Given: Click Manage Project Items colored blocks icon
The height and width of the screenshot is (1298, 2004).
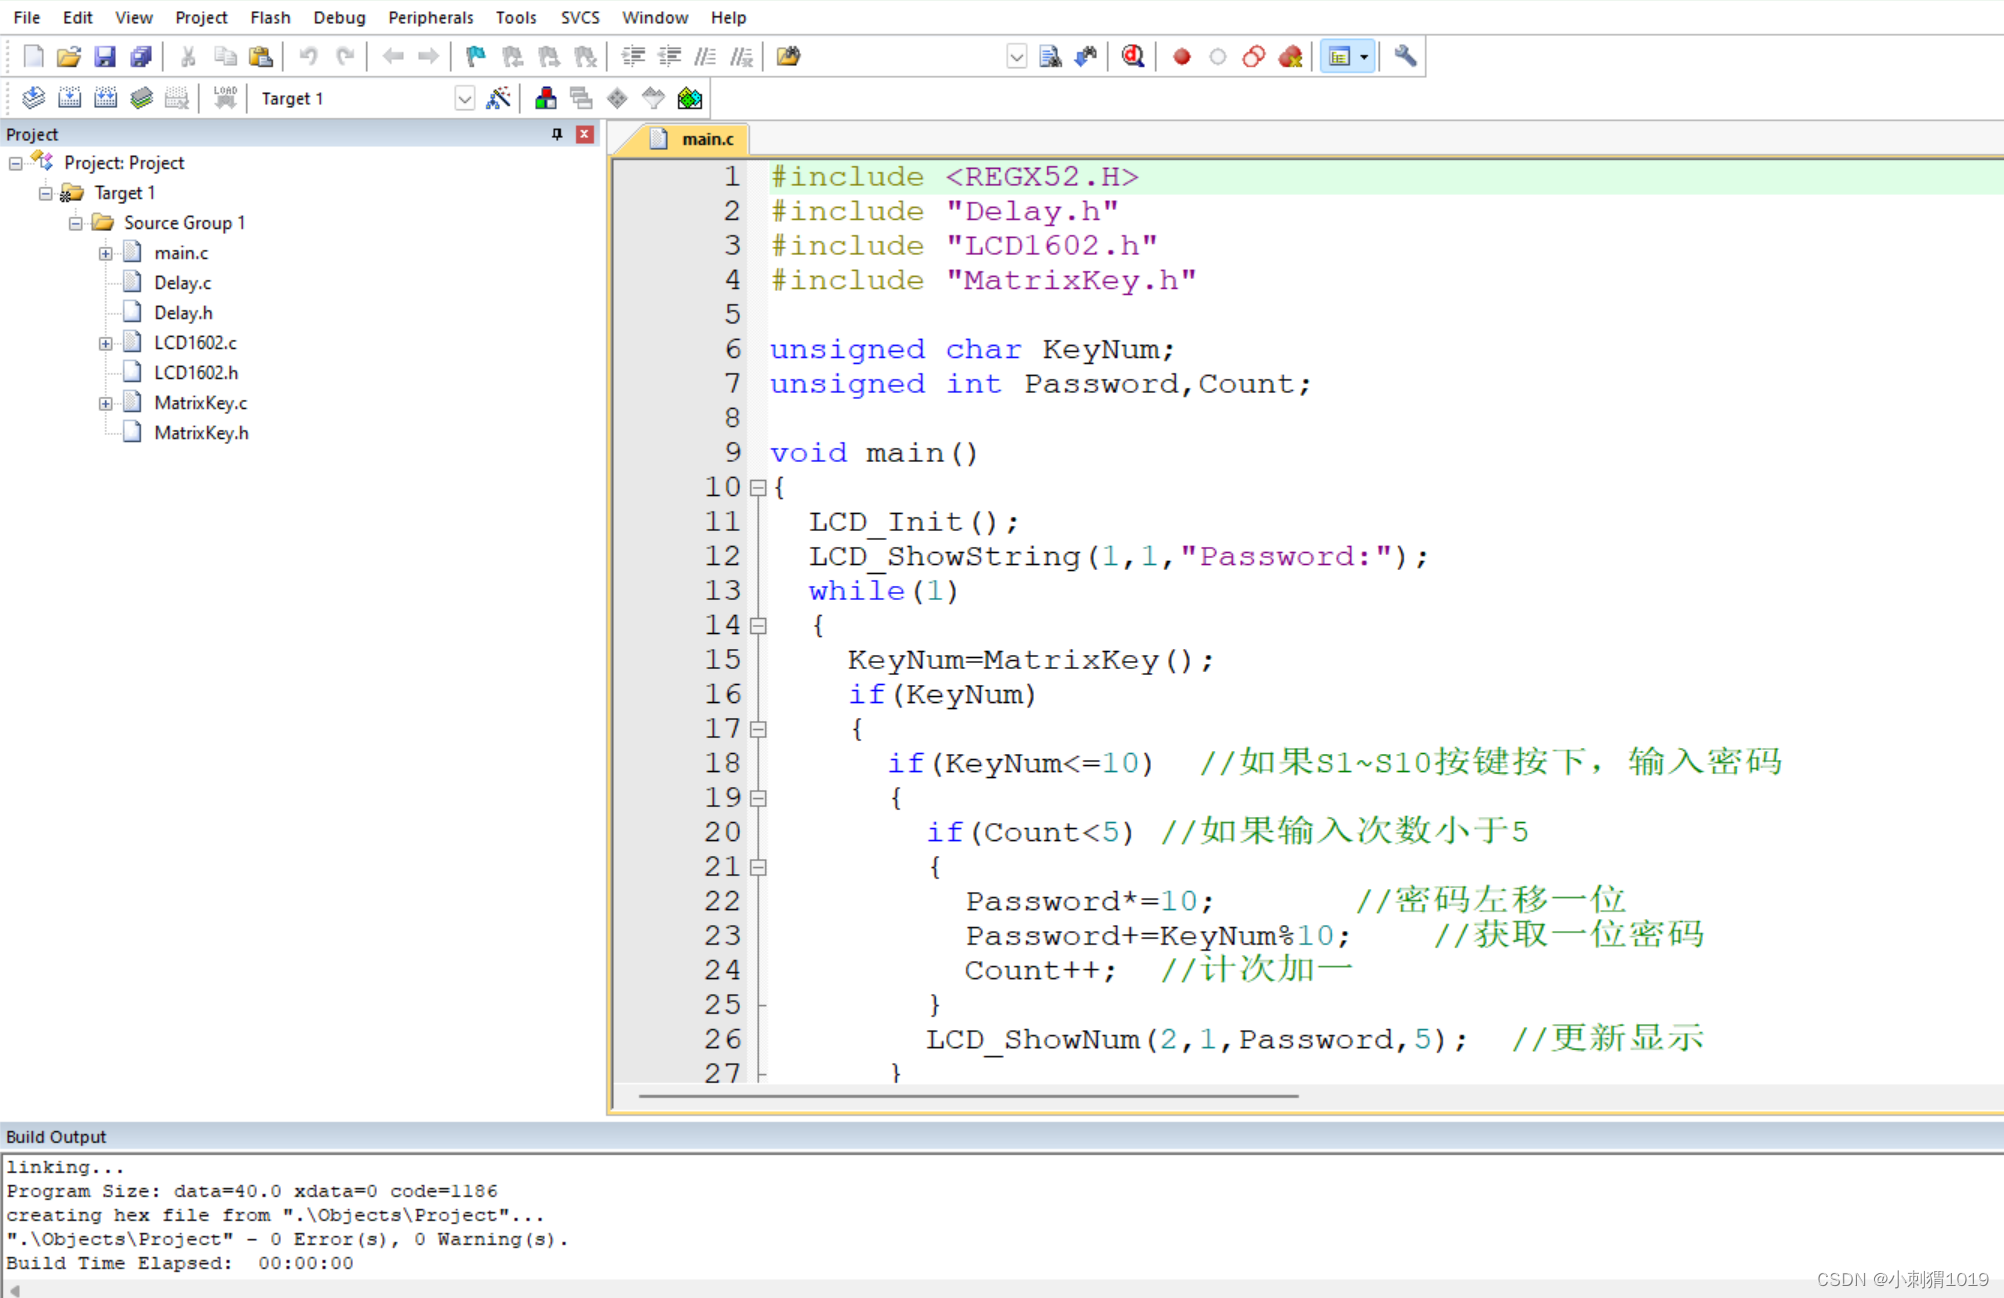Looking at the screenshot, I should tap(545, 98).
